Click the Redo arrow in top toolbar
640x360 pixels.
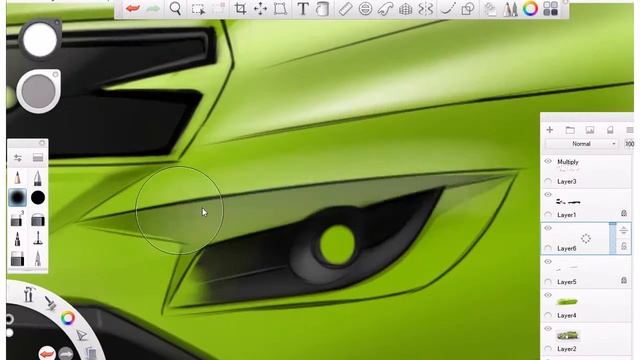pyautogui.click(x=153, y=9)
